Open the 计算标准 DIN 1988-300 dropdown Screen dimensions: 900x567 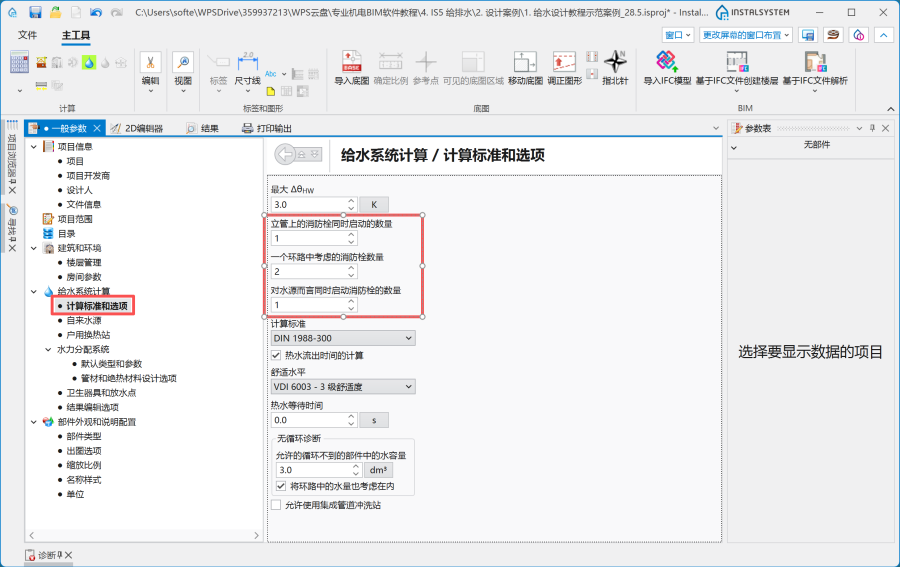[x=342, y=338]
